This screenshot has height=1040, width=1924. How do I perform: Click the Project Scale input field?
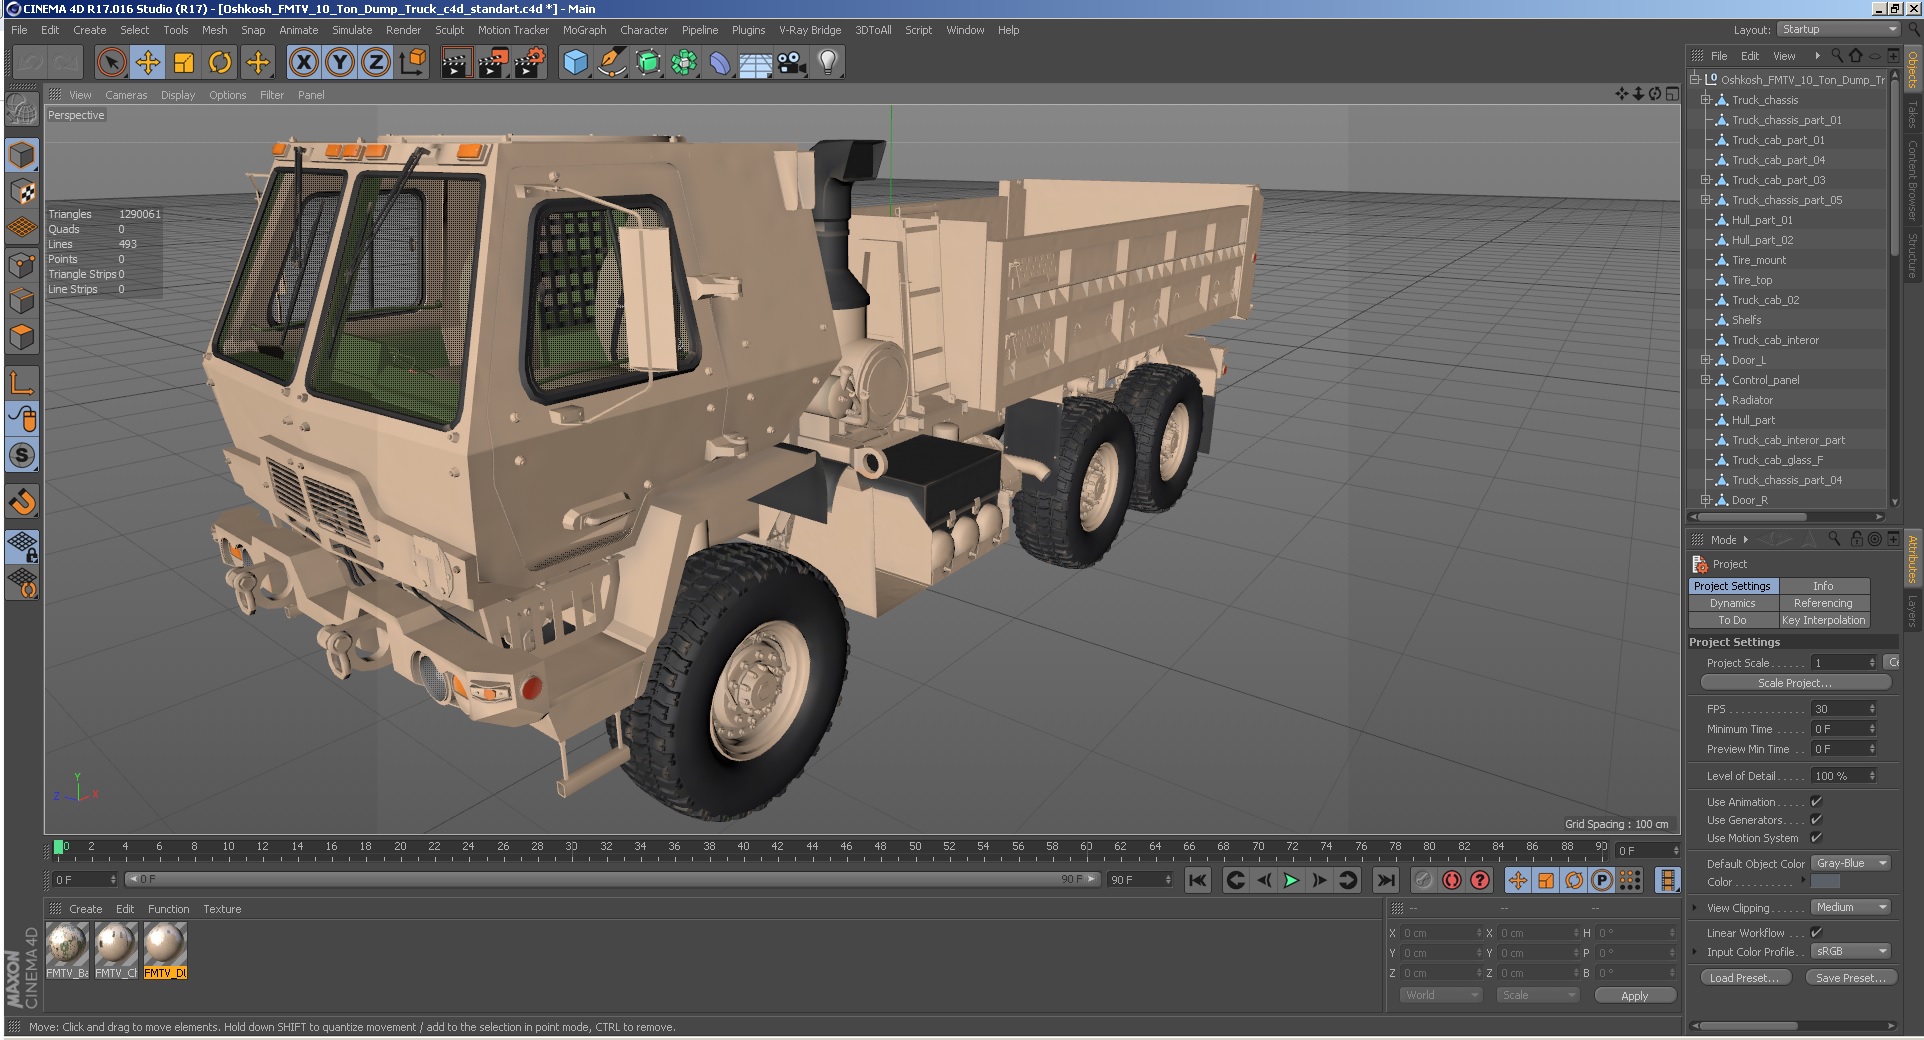coord(1844,663)
